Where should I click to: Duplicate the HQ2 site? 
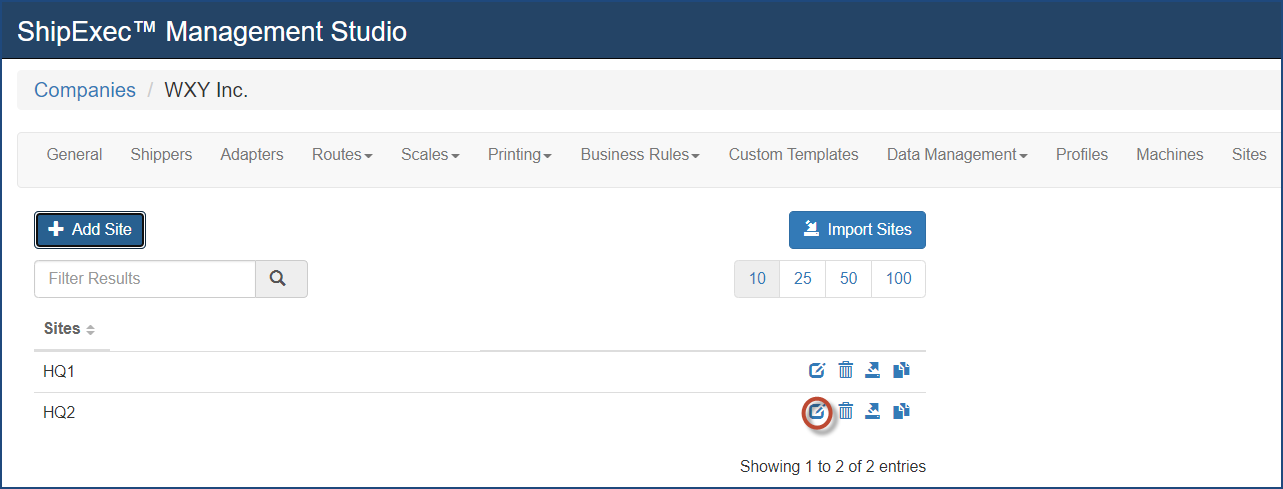click(x=901, y=411)
